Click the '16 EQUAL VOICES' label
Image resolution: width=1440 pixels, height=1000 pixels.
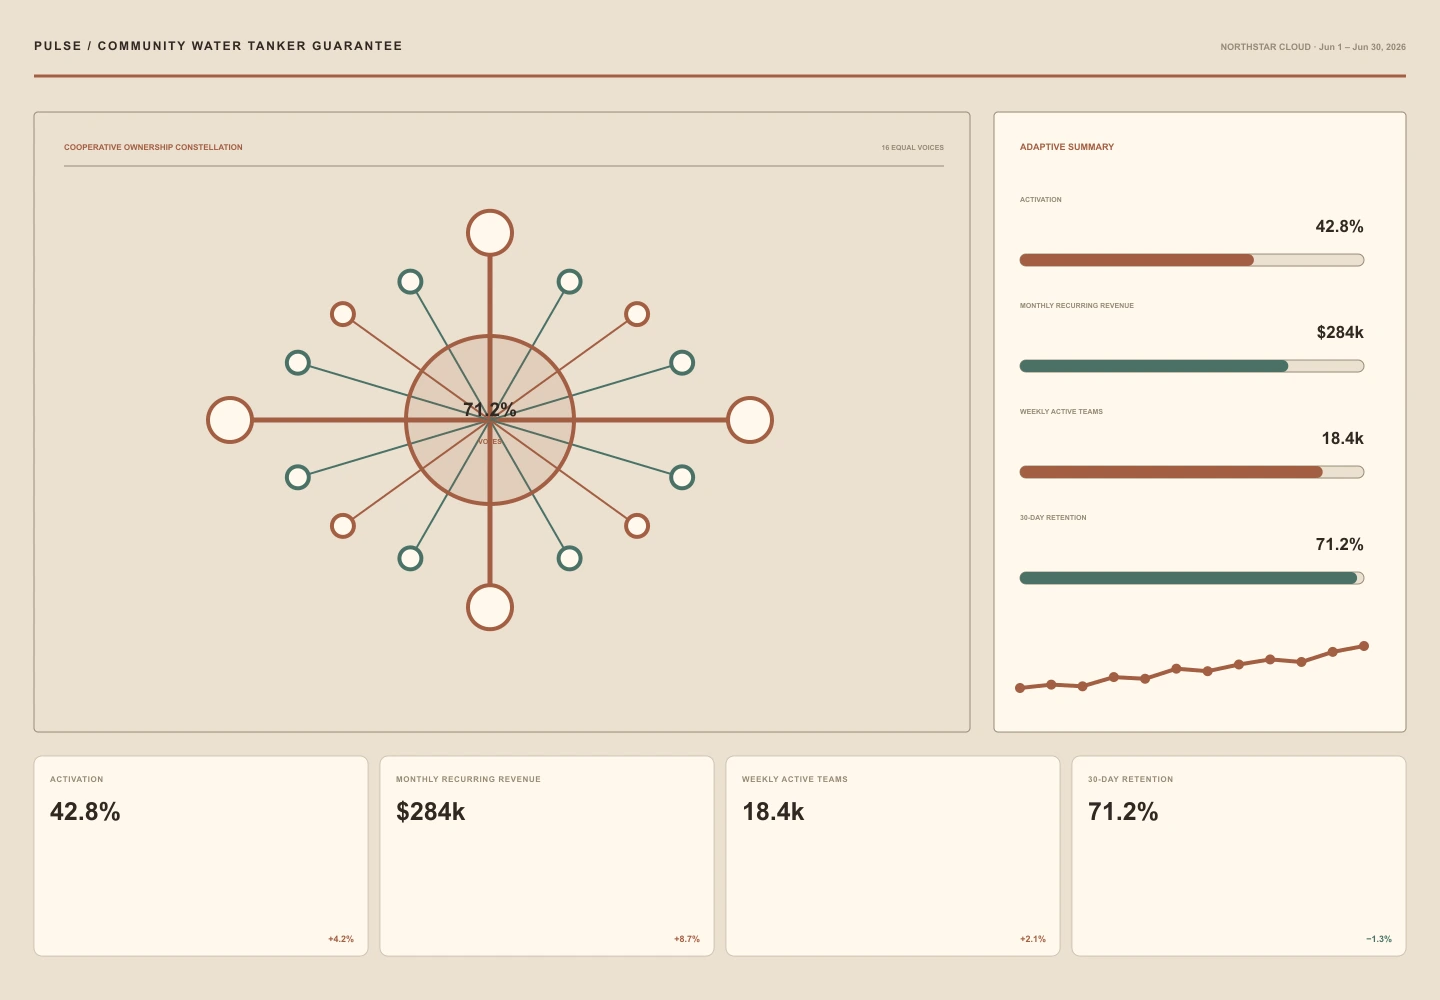tap(912, 147)
